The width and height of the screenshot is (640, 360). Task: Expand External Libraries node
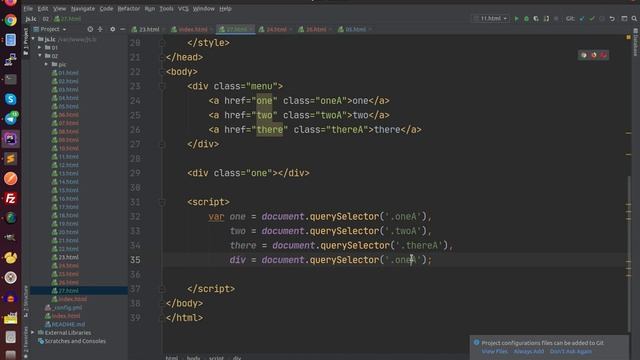[33, 333]
